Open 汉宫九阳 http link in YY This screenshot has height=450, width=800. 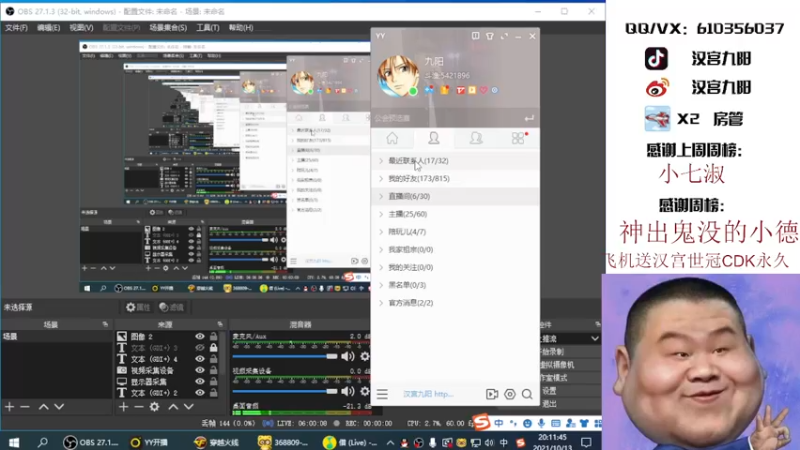[428, 394]
